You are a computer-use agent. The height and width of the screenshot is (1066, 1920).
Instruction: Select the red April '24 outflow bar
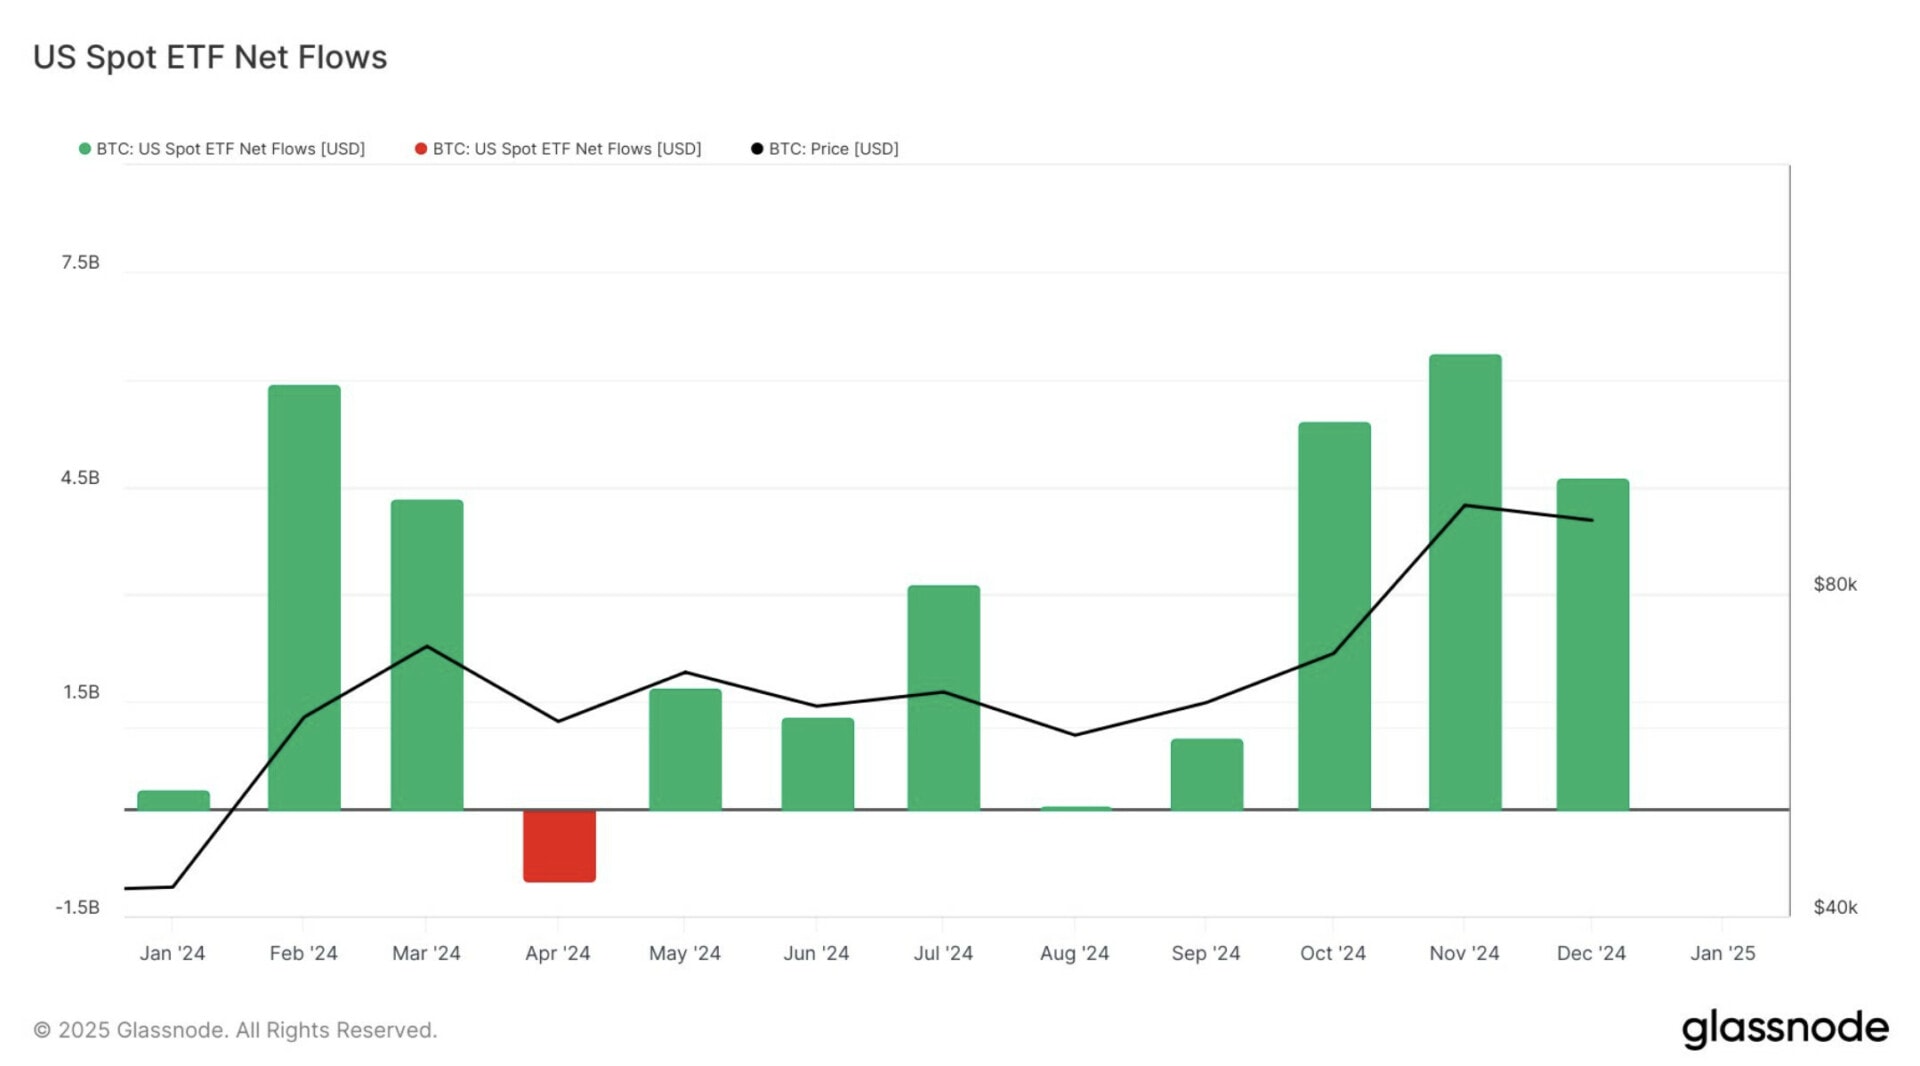pos(559,846)
